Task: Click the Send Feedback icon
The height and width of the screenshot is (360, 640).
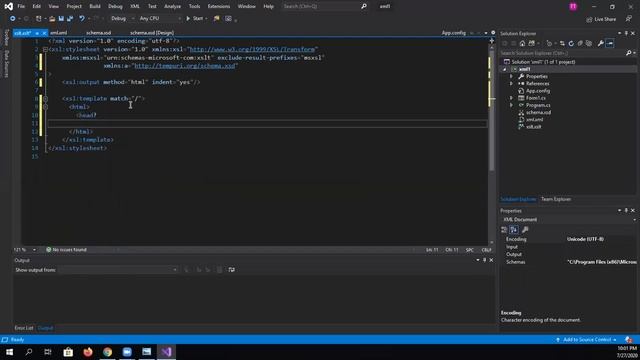Action: [x=629, y=19]
